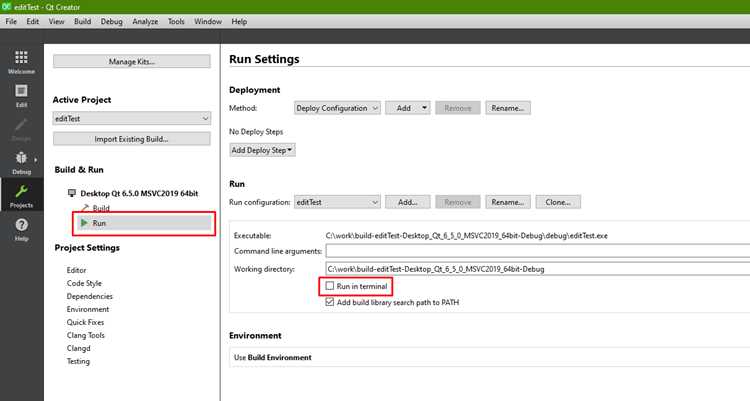
Task: Open the Tools menu
Action: tap(176, 22)
